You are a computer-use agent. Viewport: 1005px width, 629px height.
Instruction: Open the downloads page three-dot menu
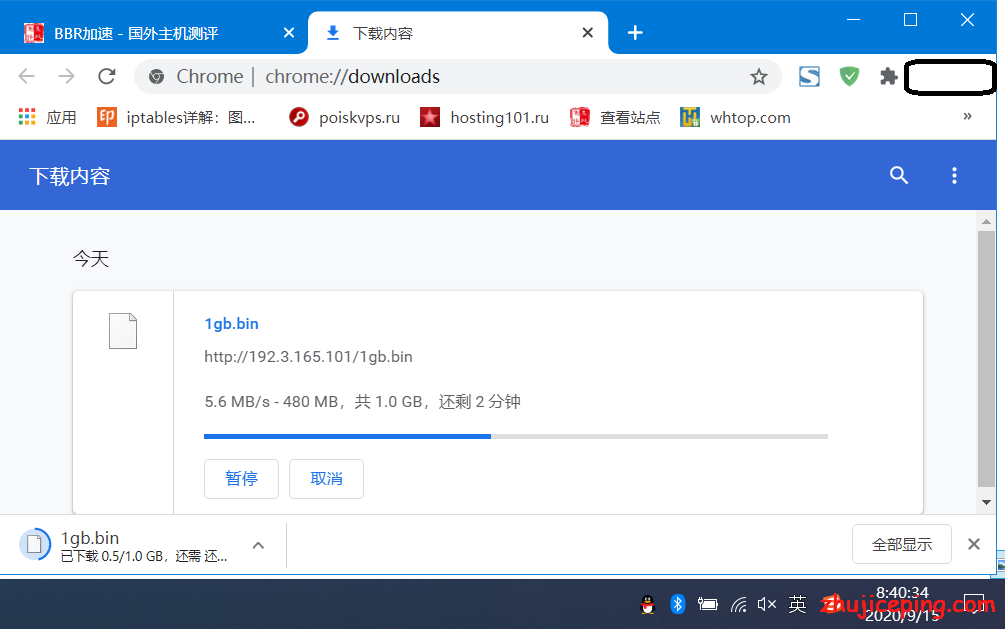click(x=954, y=175)
